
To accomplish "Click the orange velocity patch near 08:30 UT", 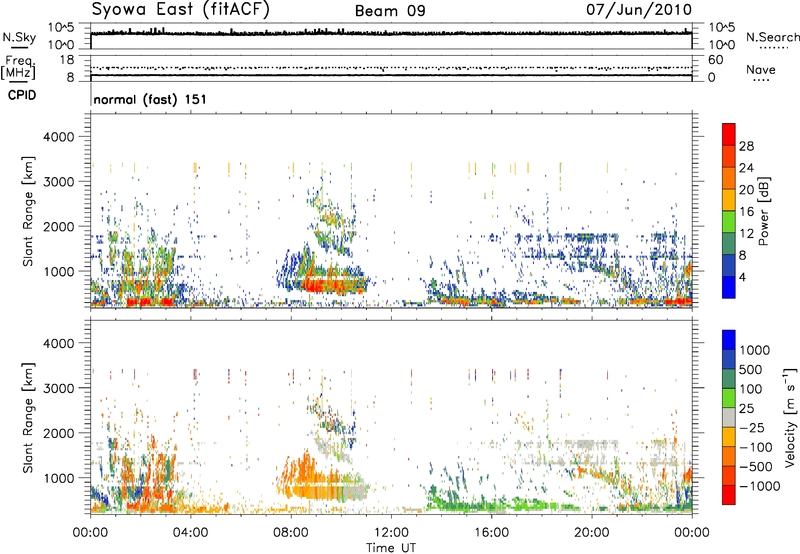I will click(x=306, y=469).
